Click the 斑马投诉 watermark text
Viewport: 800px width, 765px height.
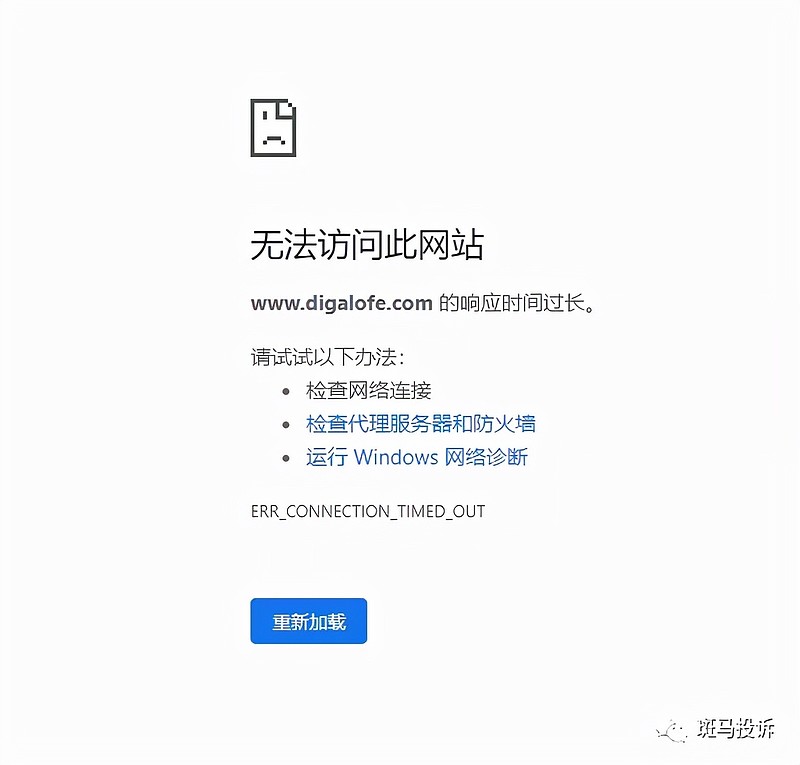click(x=735, y=728)
